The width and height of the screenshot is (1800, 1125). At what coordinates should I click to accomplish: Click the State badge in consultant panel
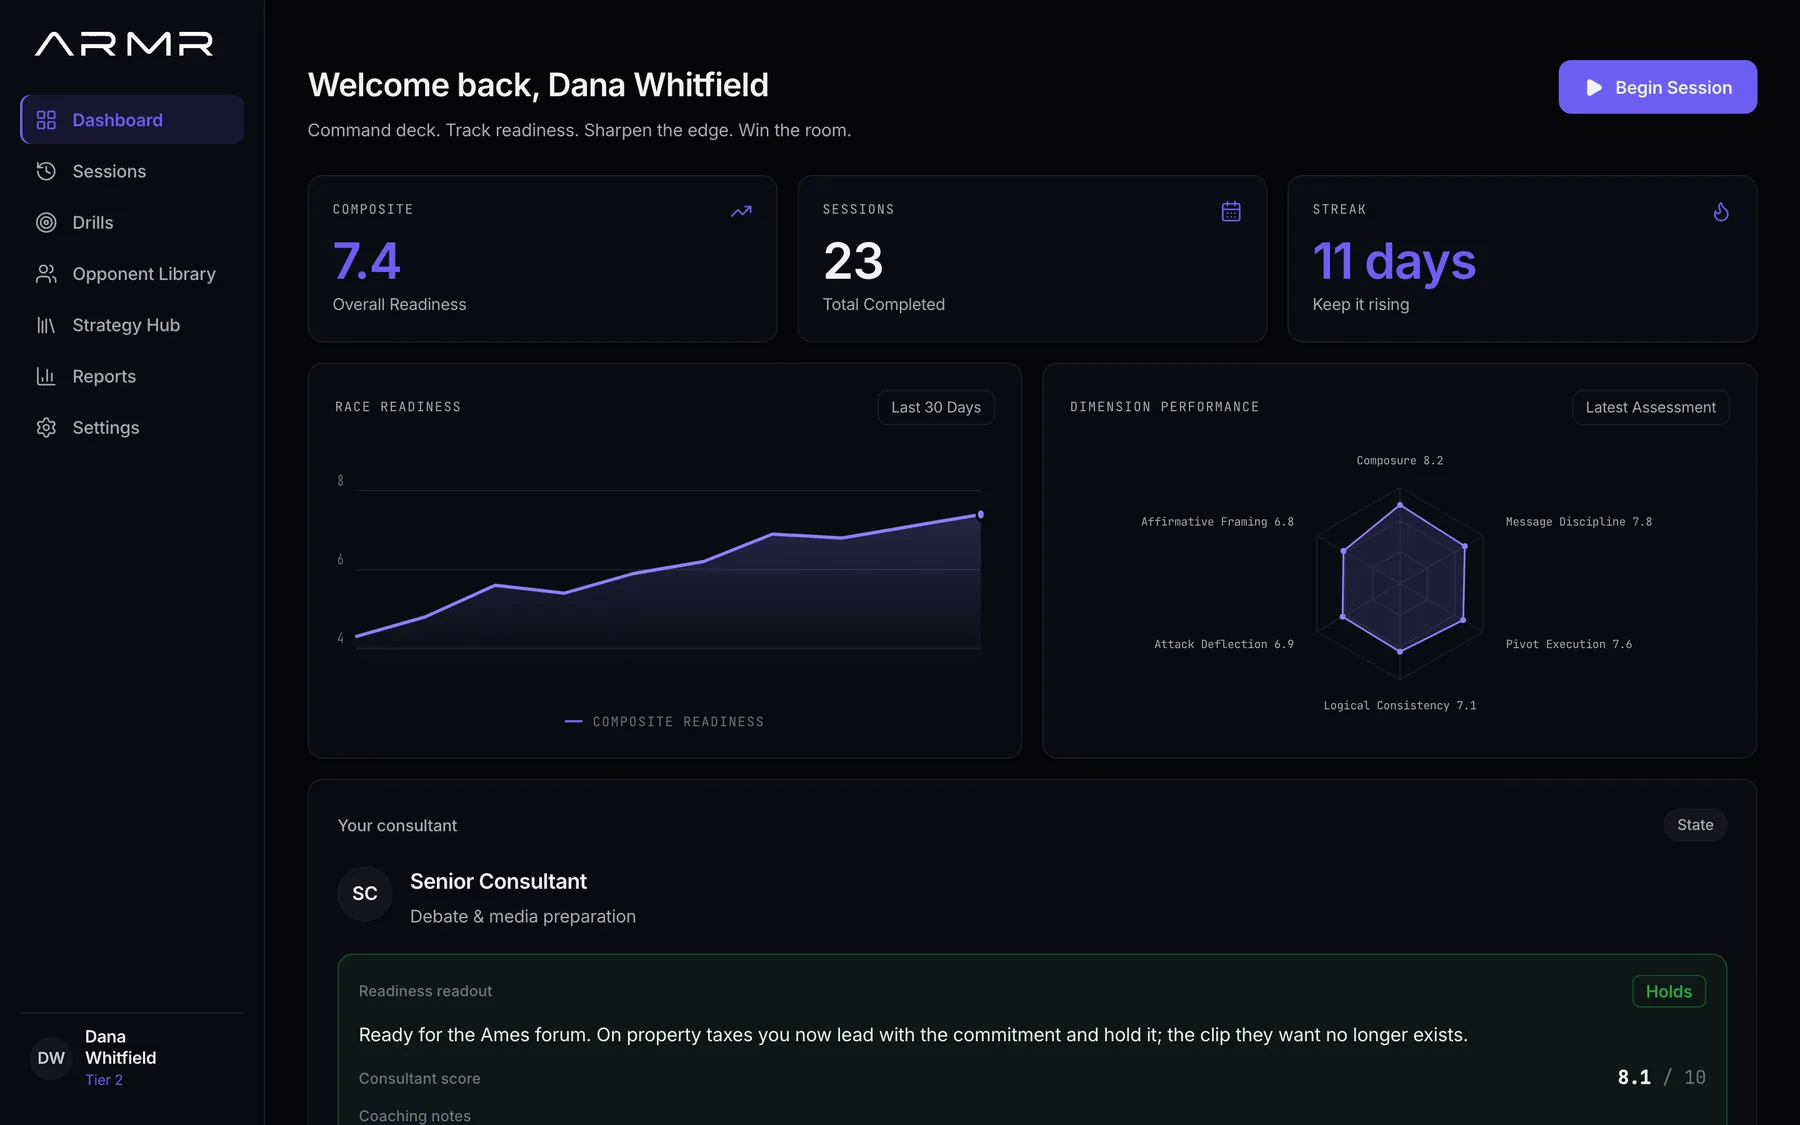(1695, 825)
